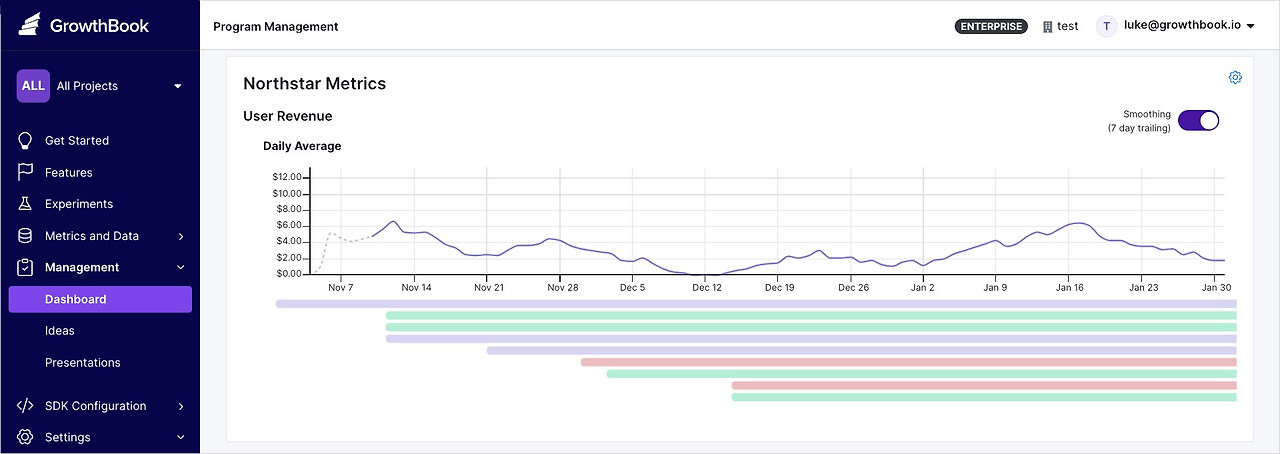1280x454 pixels.
Task: Open the Northstar Metrics settings gear
Action: pos(1235,78)
